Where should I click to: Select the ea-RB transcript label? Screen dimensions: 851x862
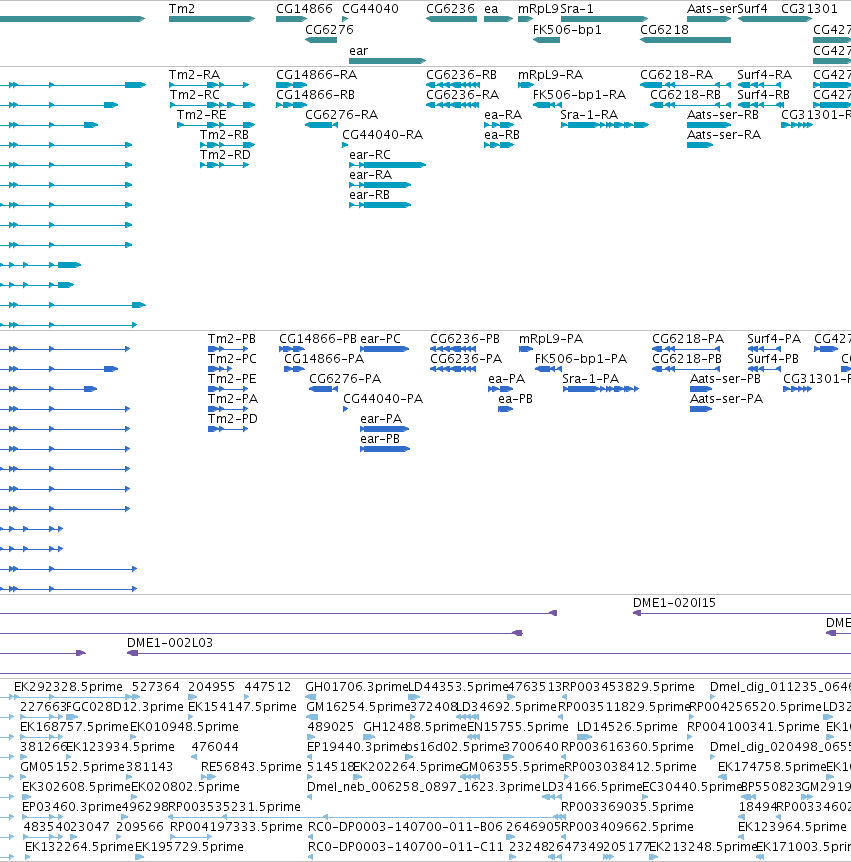click(502, 135)
